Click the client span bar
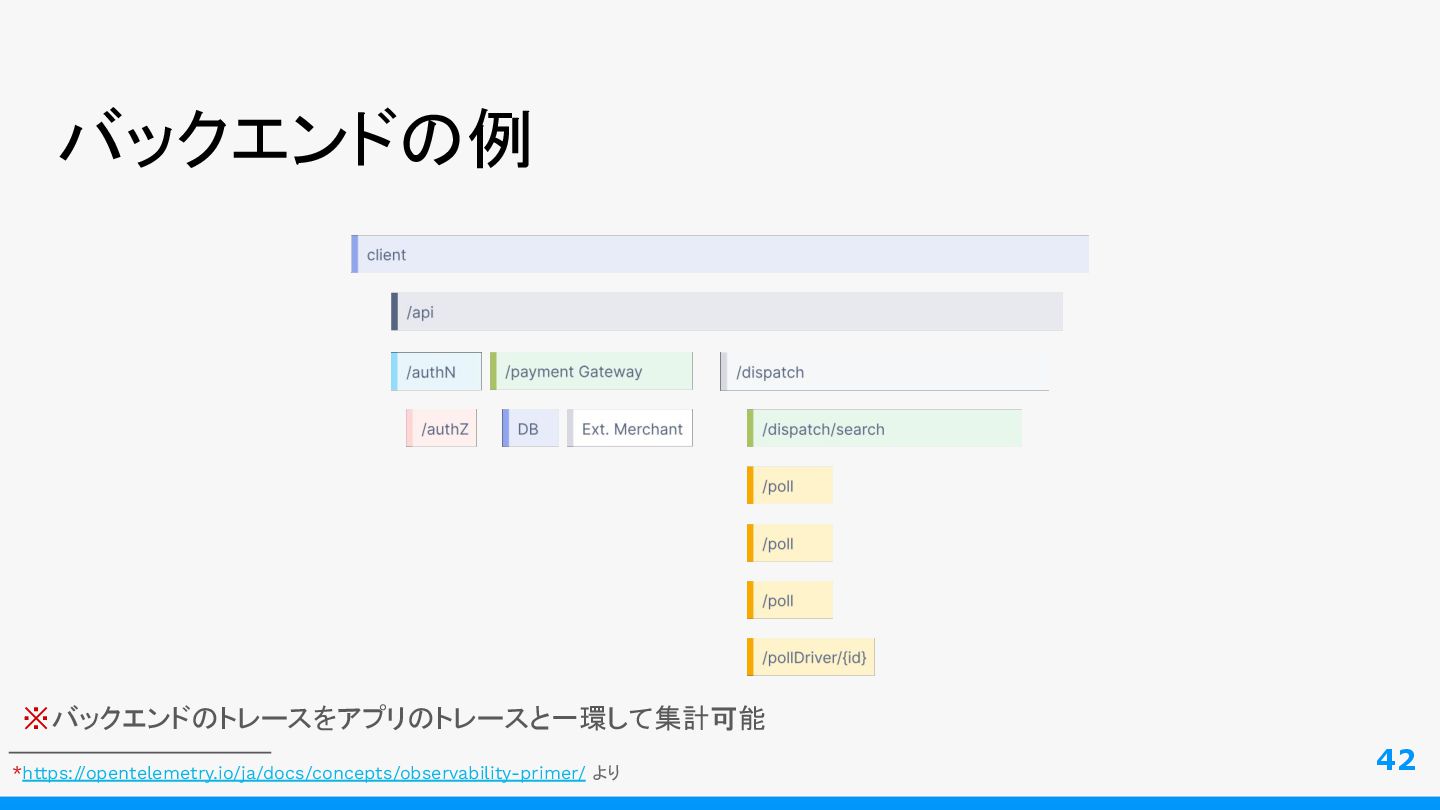The image size is (1440, 810). [x=720, y=254]
